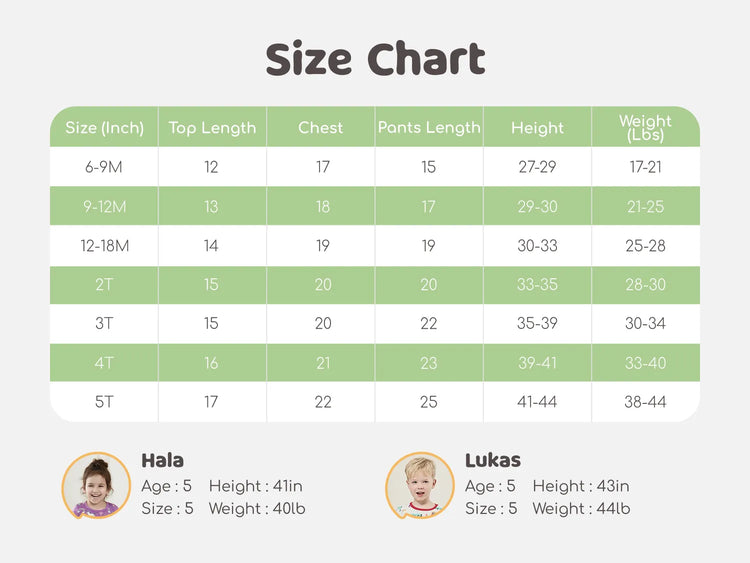
Task: Click the Size Chart title
Action: pos(375,60)
